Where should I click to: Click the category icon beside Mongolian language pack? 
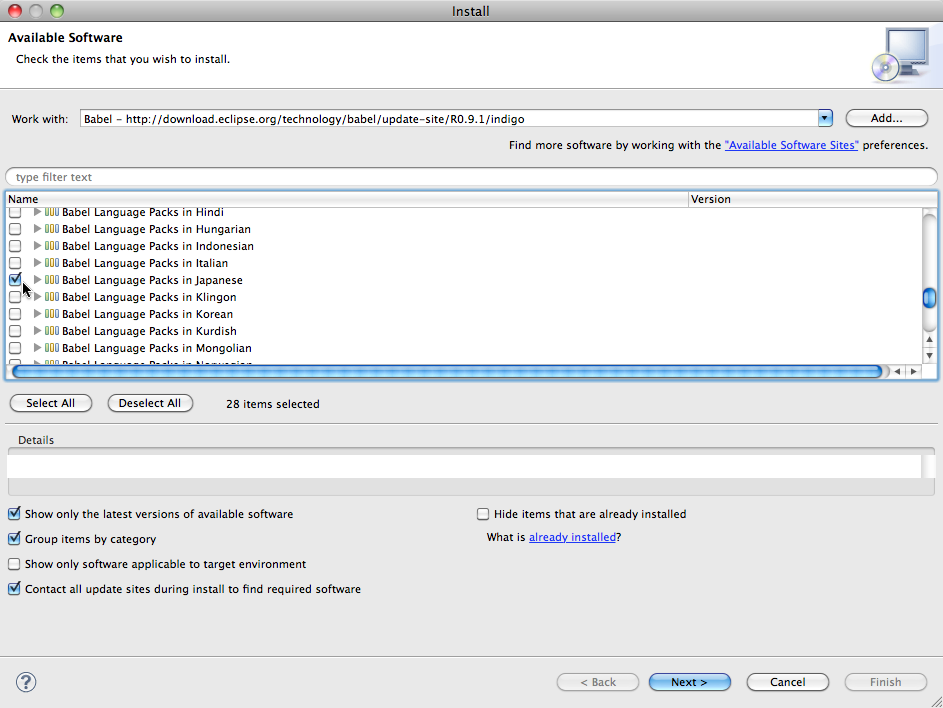52,348
